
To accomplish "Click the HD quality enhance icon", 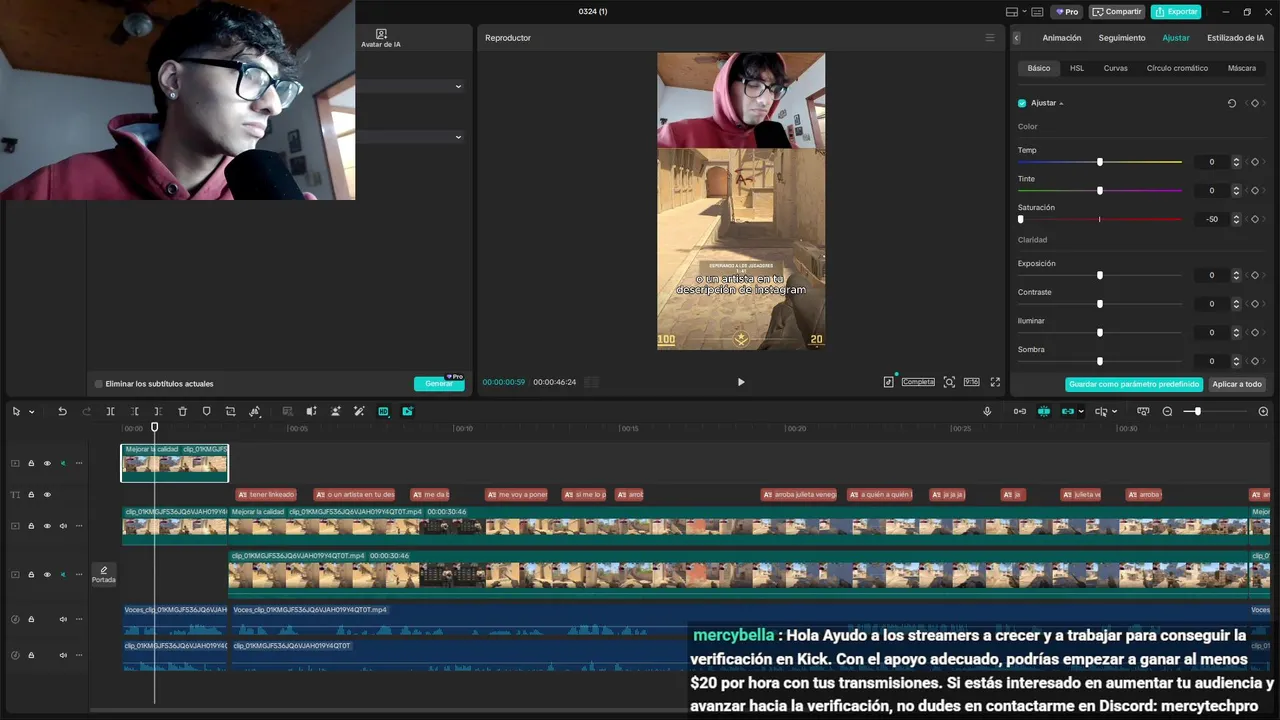I will click(x=383, y=411).
